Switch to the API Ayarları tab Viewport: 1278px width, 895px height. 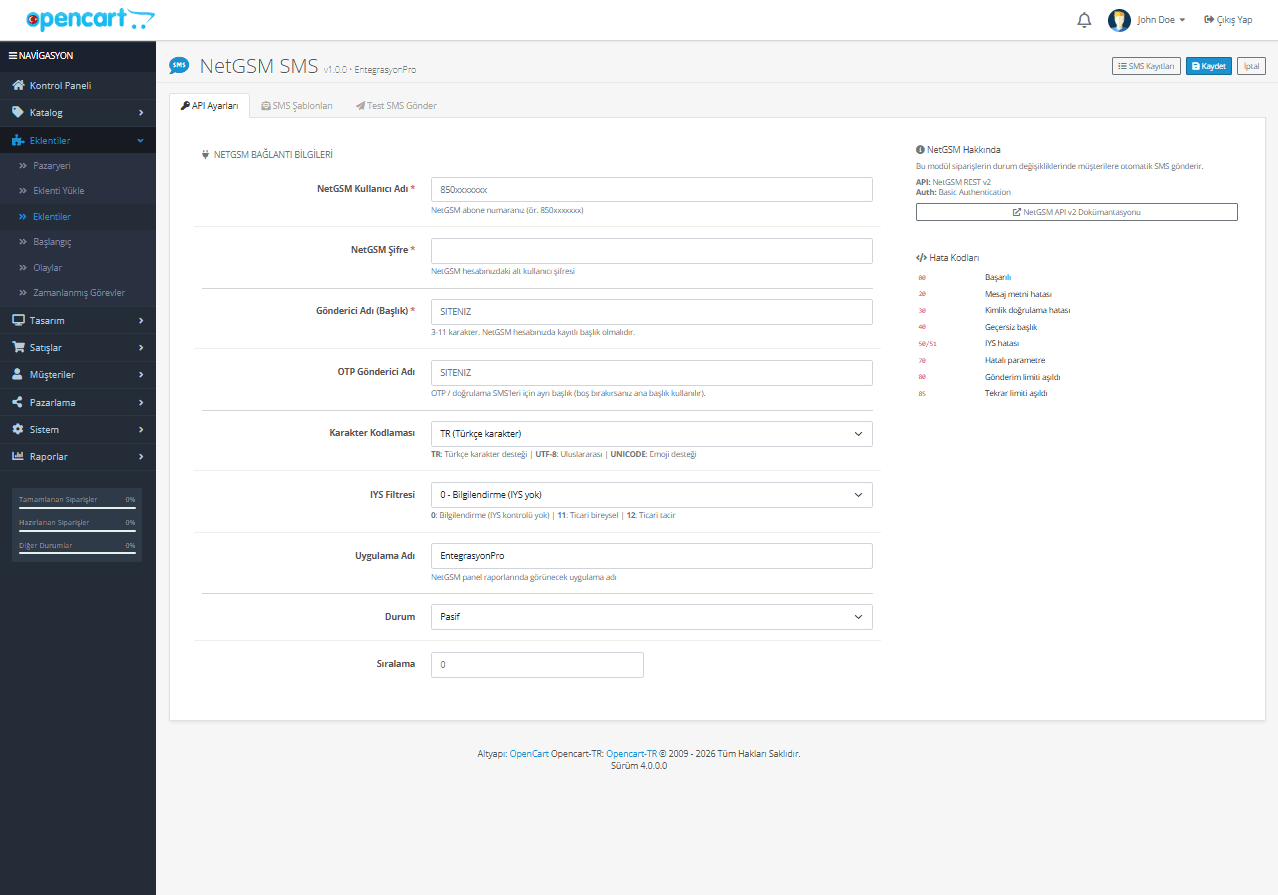(x=210, y=106)
